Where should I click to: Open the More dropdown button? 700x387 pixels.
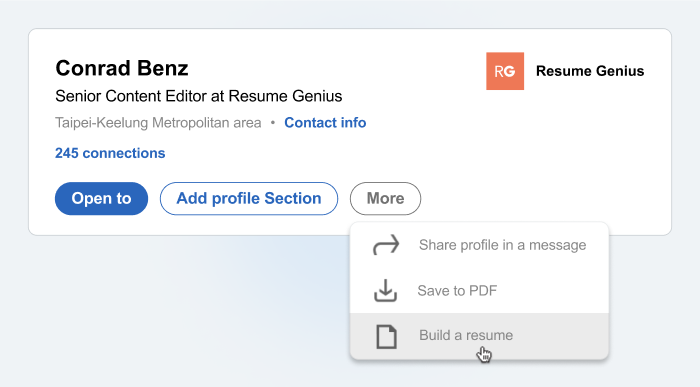385,198
